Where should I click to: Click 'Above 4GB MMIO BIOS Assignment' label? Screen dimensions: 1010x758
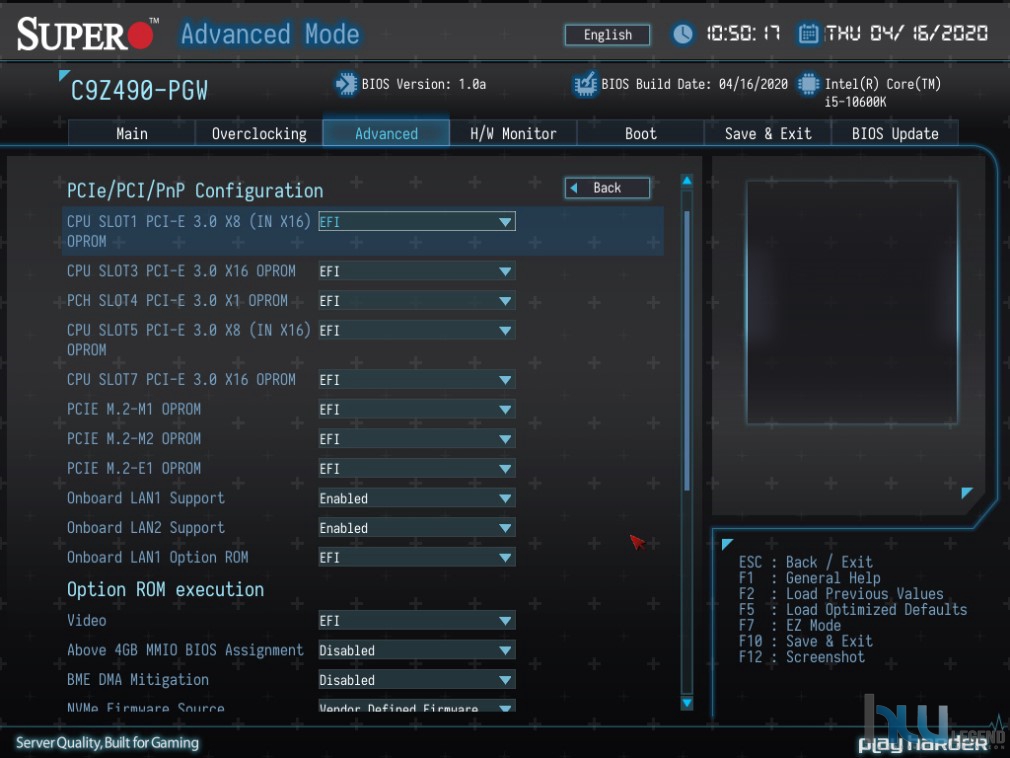[x=185, y=650]
